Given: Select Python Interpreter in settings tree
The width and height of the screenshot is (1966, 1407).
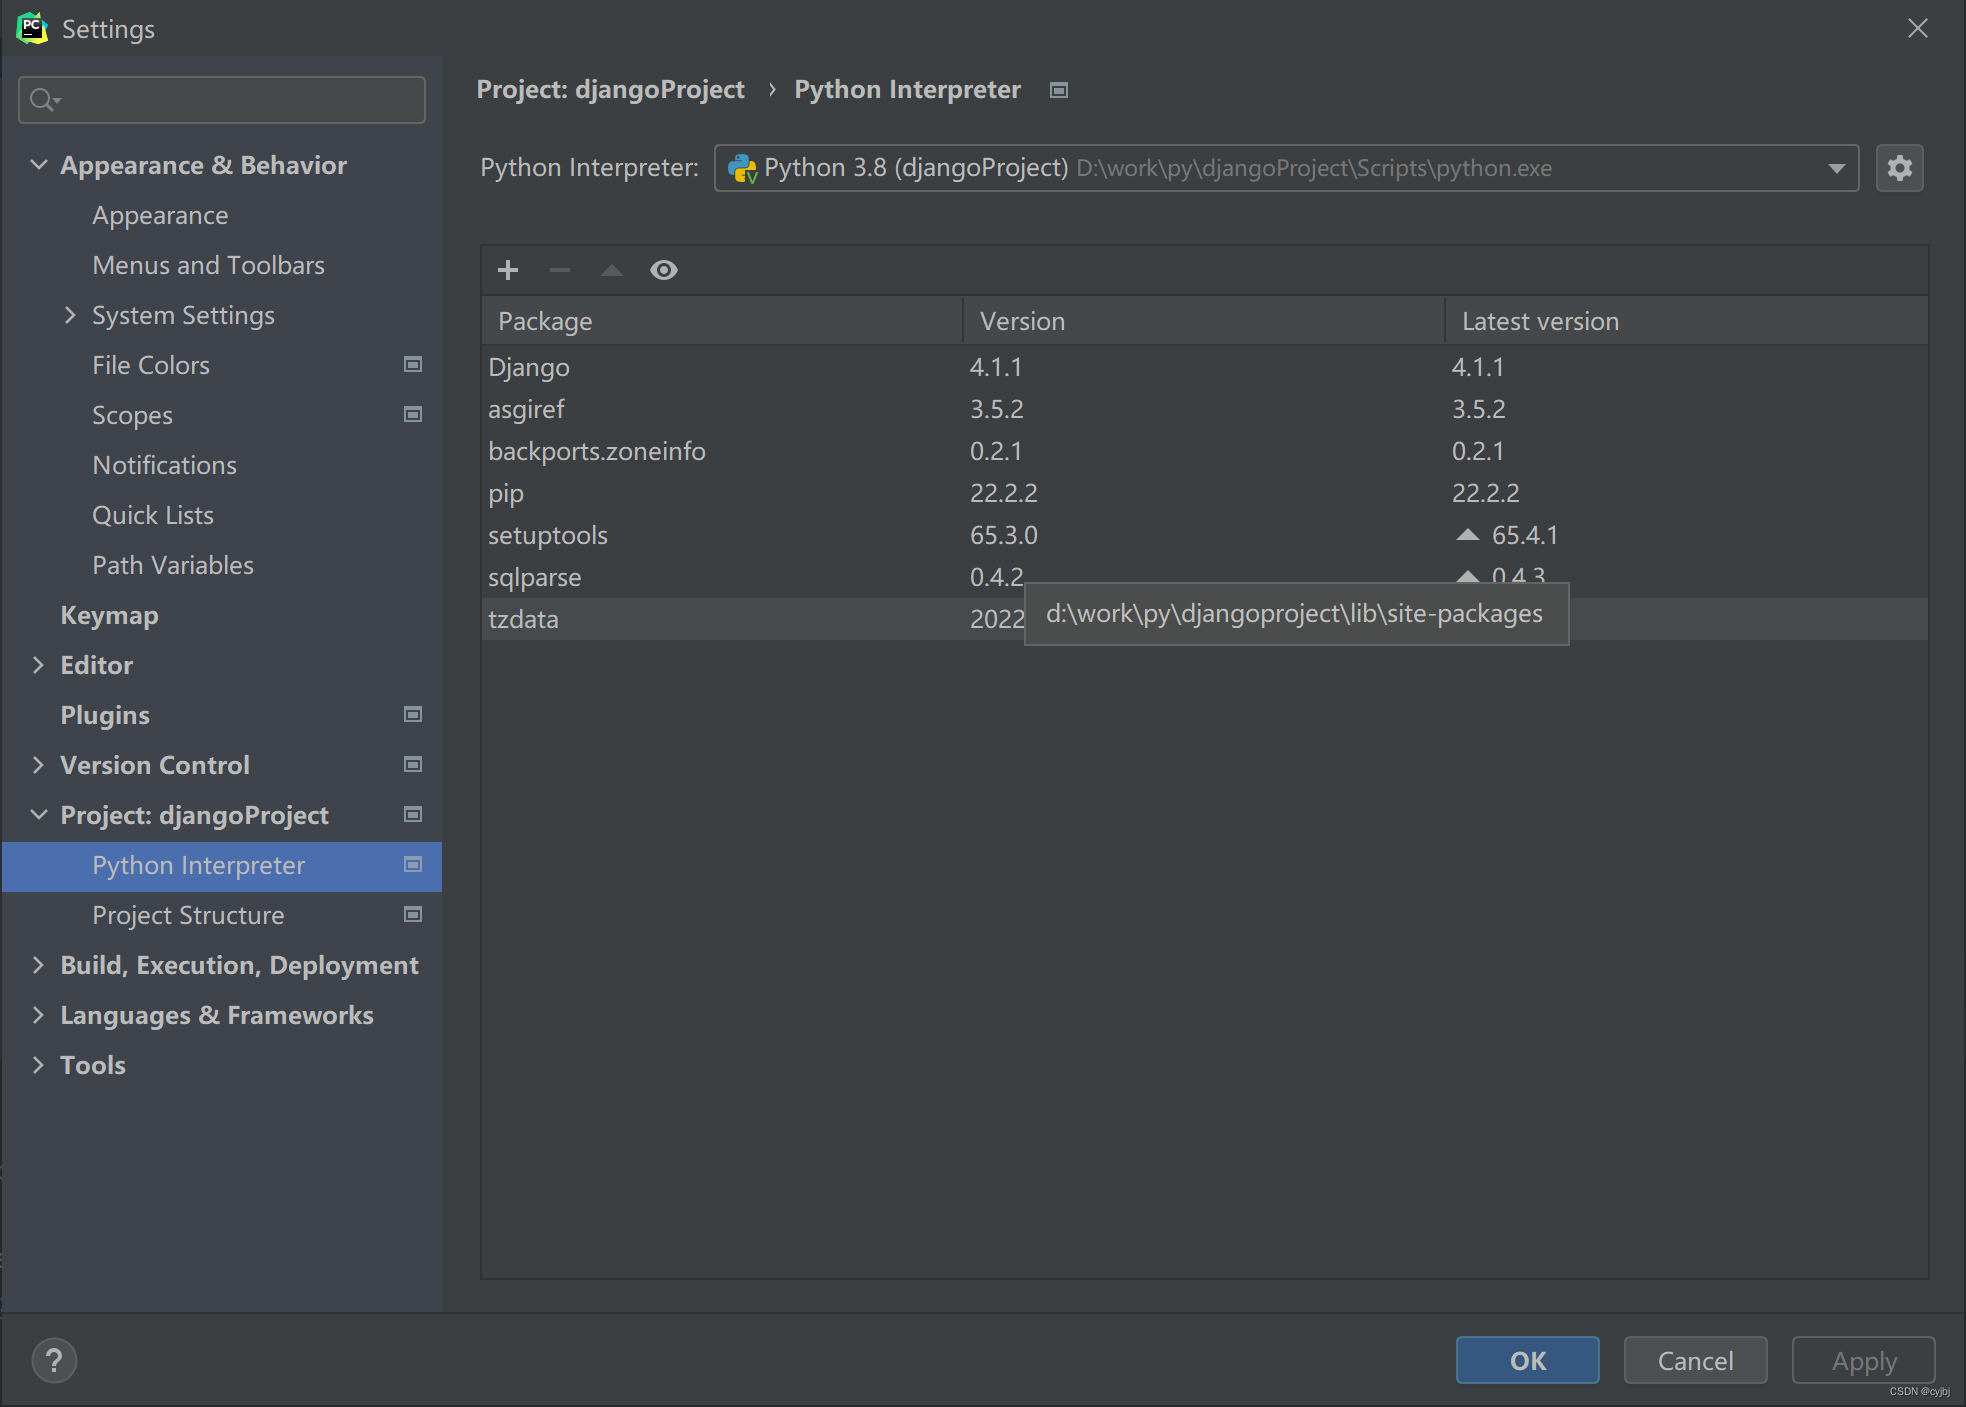Looking at the screenshot, I should 198,865.
